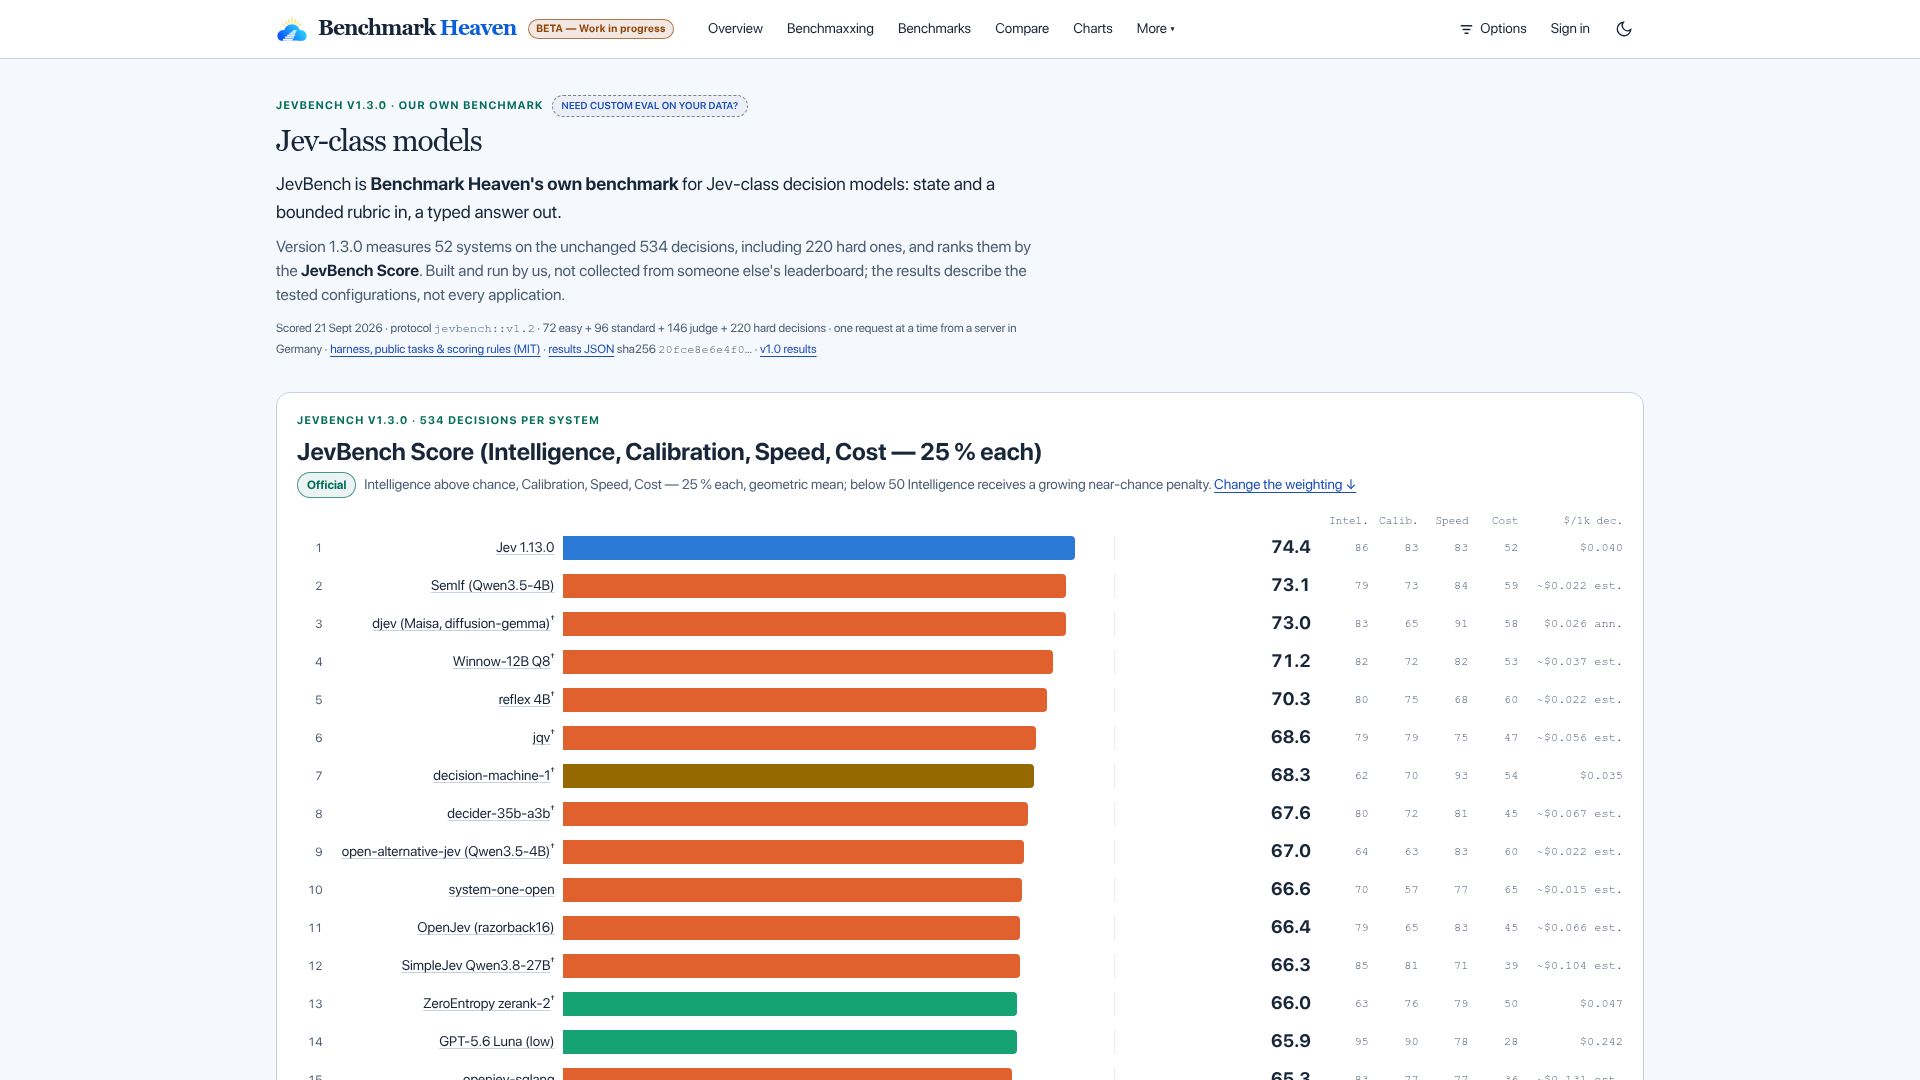Click the Calib. column header
This screenshot has height=1080, width=1920.
point(1398,521)
